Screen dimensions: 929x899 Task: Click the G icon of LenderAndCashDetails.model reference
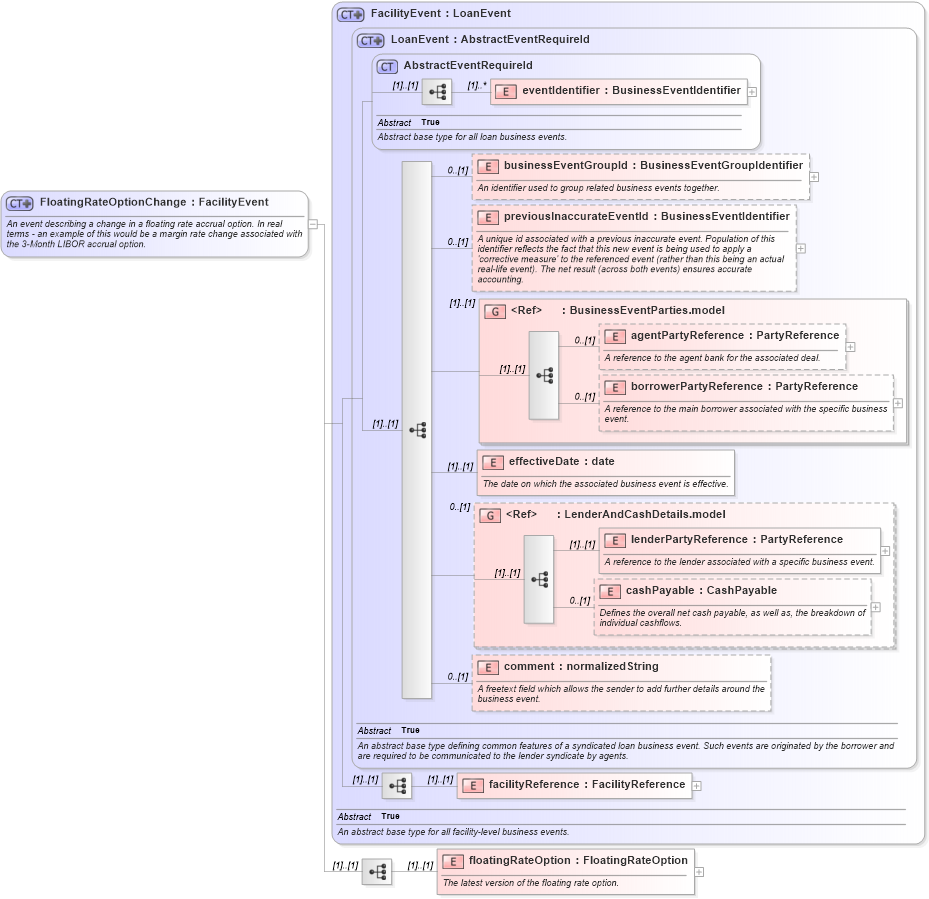490,514
